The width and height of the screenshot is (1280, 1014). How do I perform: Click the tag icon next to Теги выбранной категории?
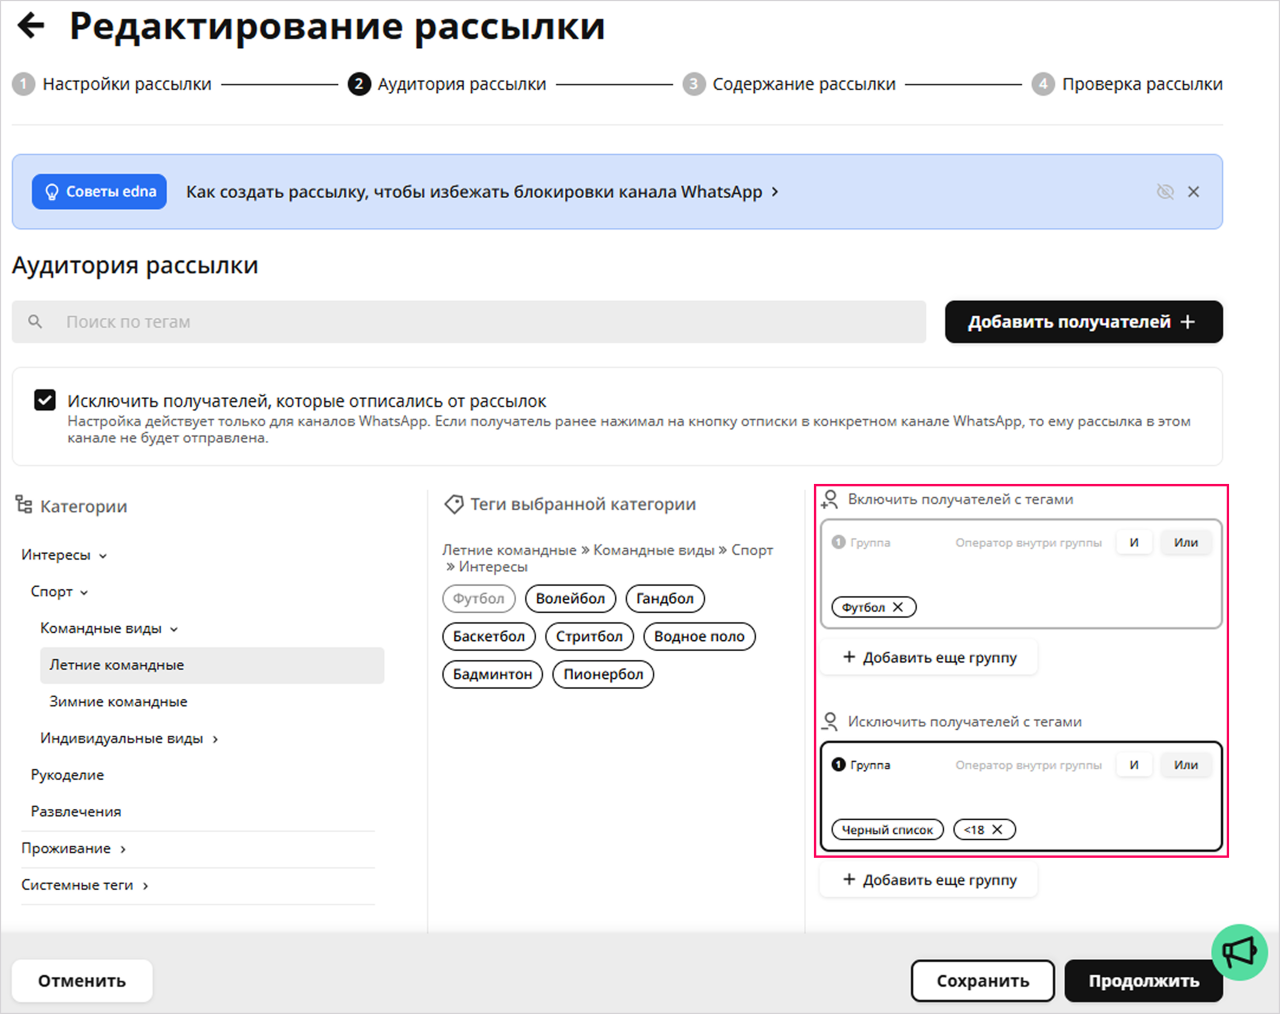click(x=454, y=505)
